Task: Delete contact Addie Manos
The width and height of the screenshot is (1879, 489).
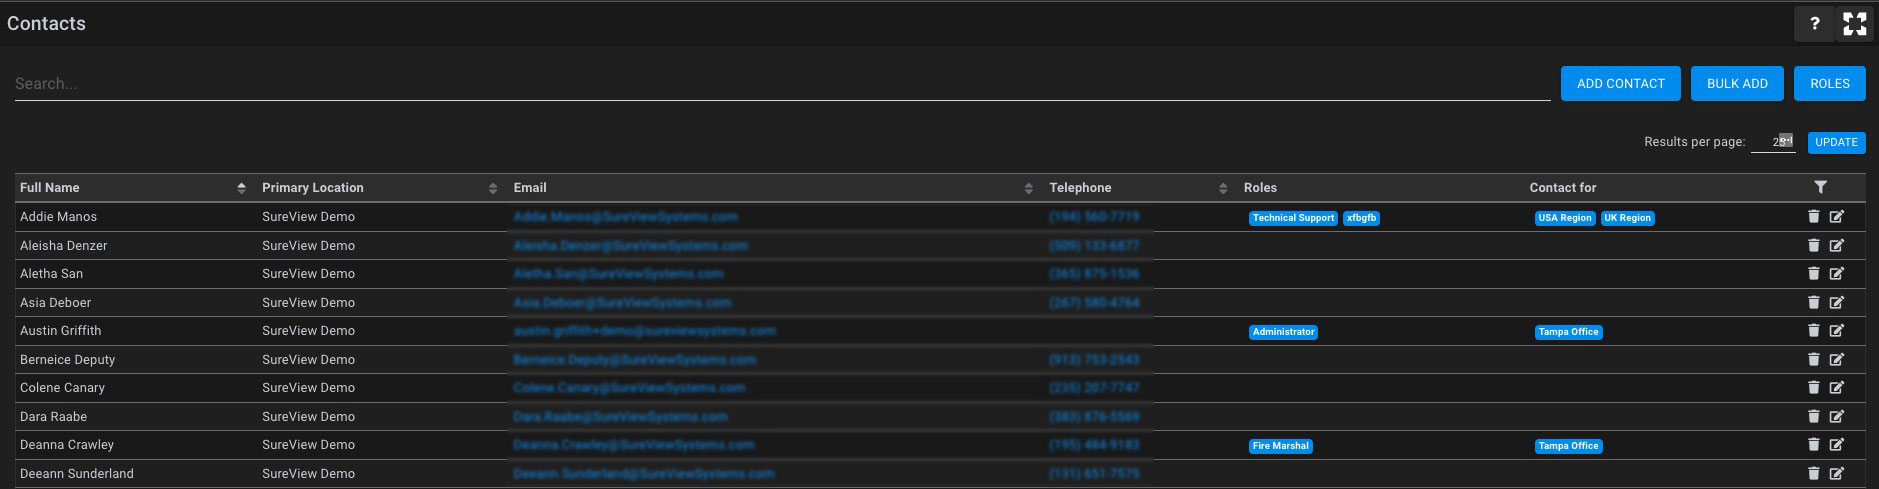Action: (x=1814, y=216)
